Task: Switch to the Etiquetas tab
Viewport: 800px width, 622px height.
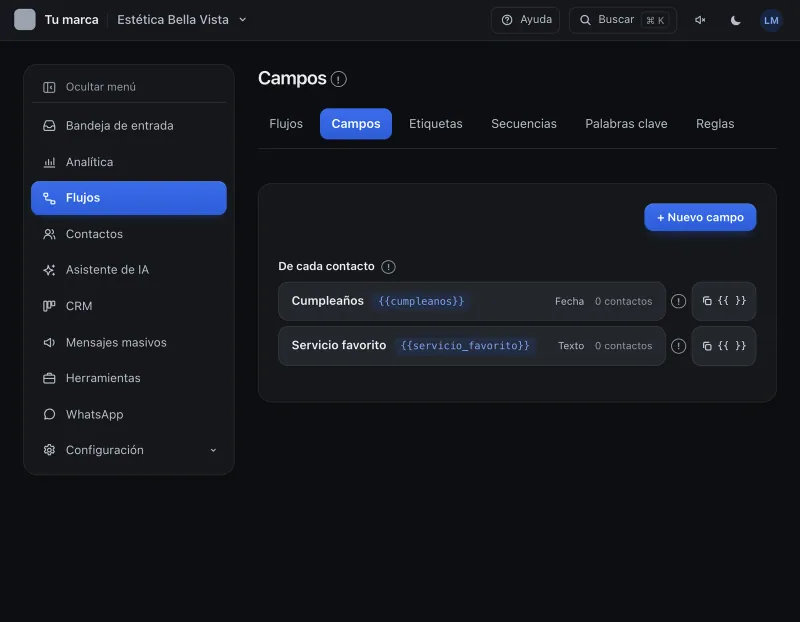Action: [435, 123]
